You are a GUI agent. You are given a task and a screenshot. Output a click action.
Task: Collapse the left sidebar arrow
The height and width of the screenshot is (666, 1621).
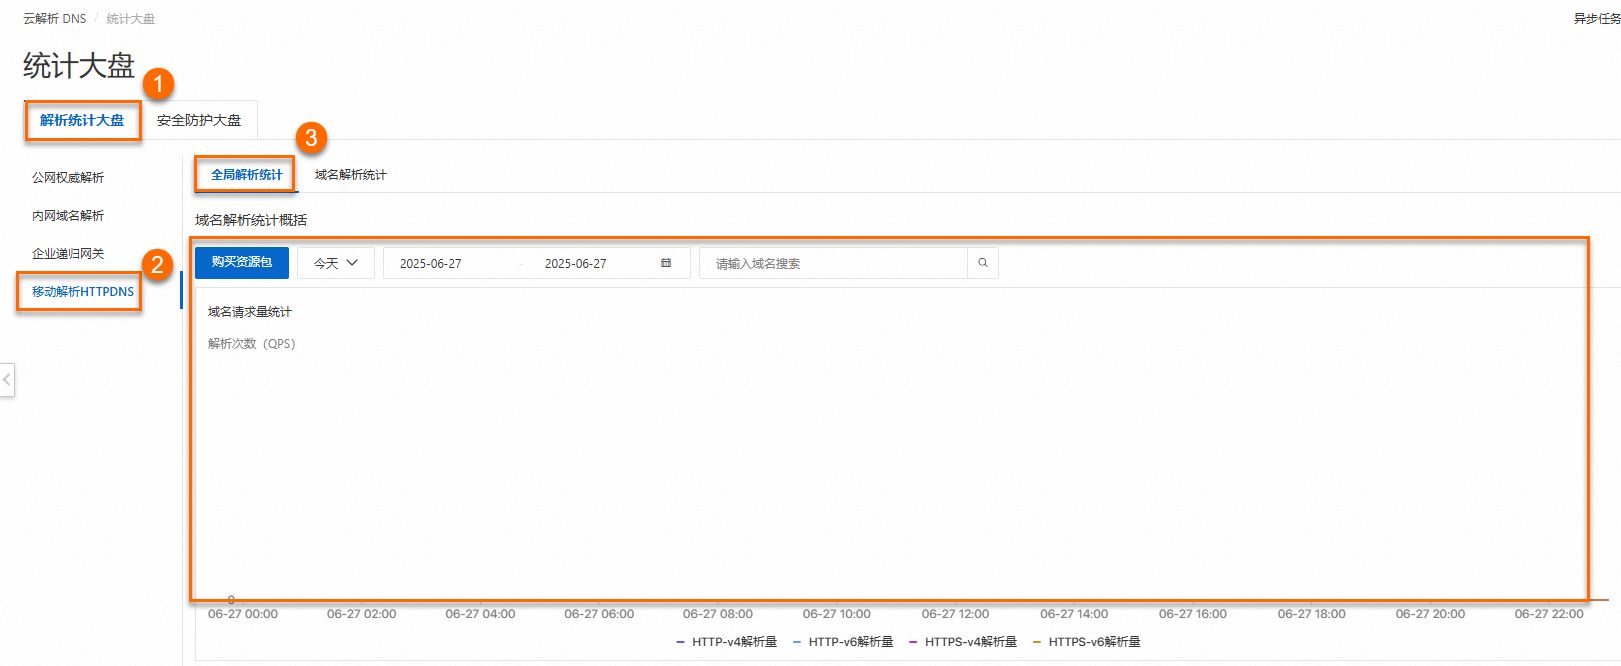click(x=7, y=380)
